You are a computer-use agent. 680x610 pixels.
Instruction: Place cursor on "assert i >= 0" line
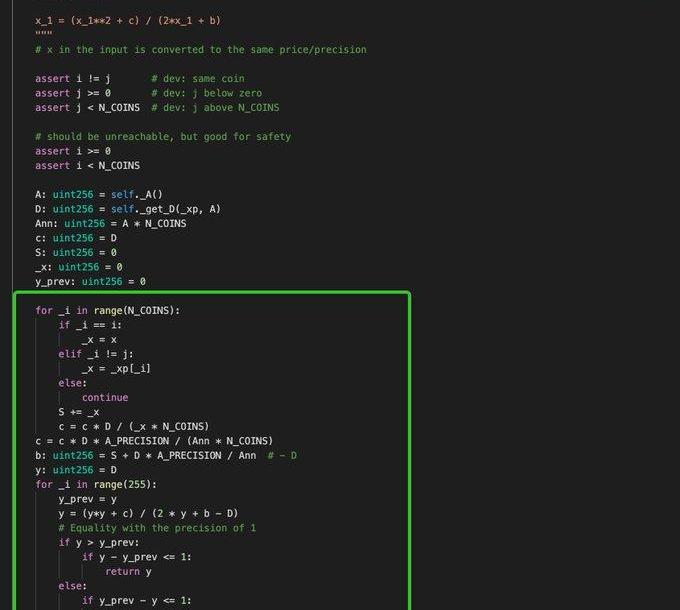tap(72, 151)
